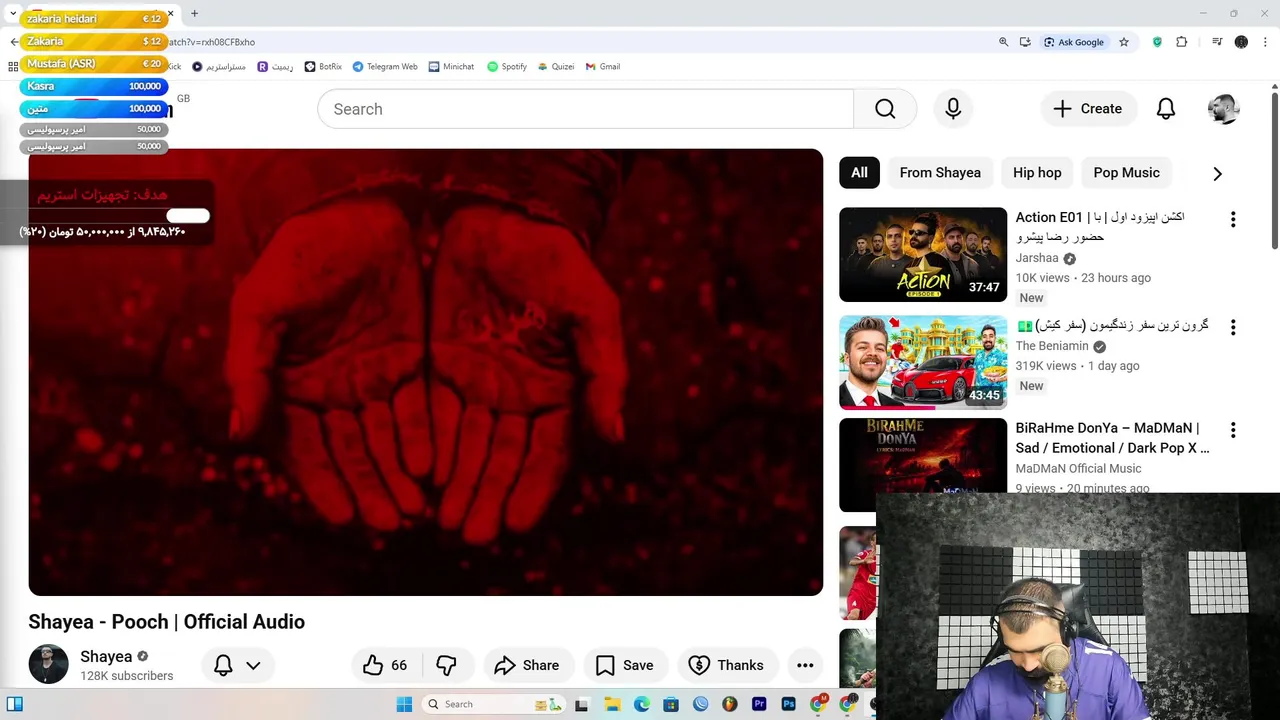This screenshot has height=720, width=1280.
Task: Click the Create button
Action: [1088, 109]
